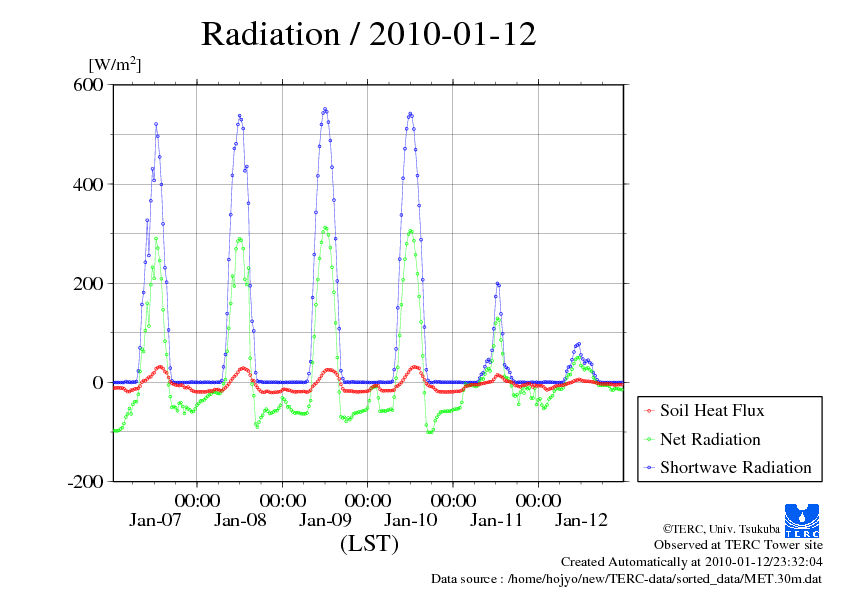
Task: Click the 'Jan-12' date label
Action: click(582, 520)
